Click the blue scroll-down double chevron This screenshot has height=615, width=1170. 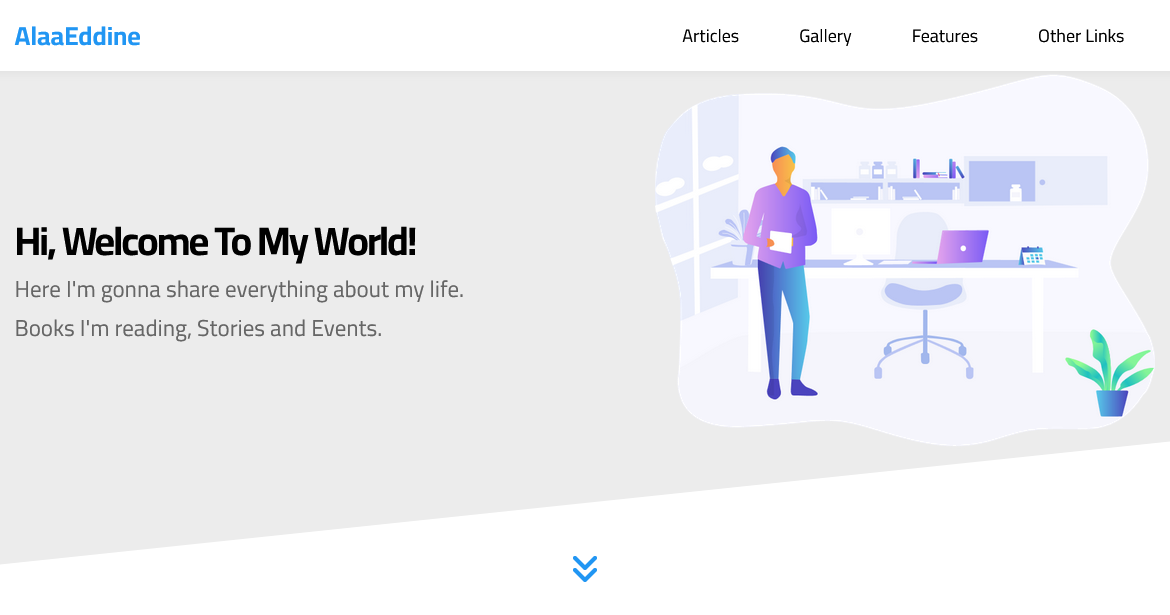584,567
